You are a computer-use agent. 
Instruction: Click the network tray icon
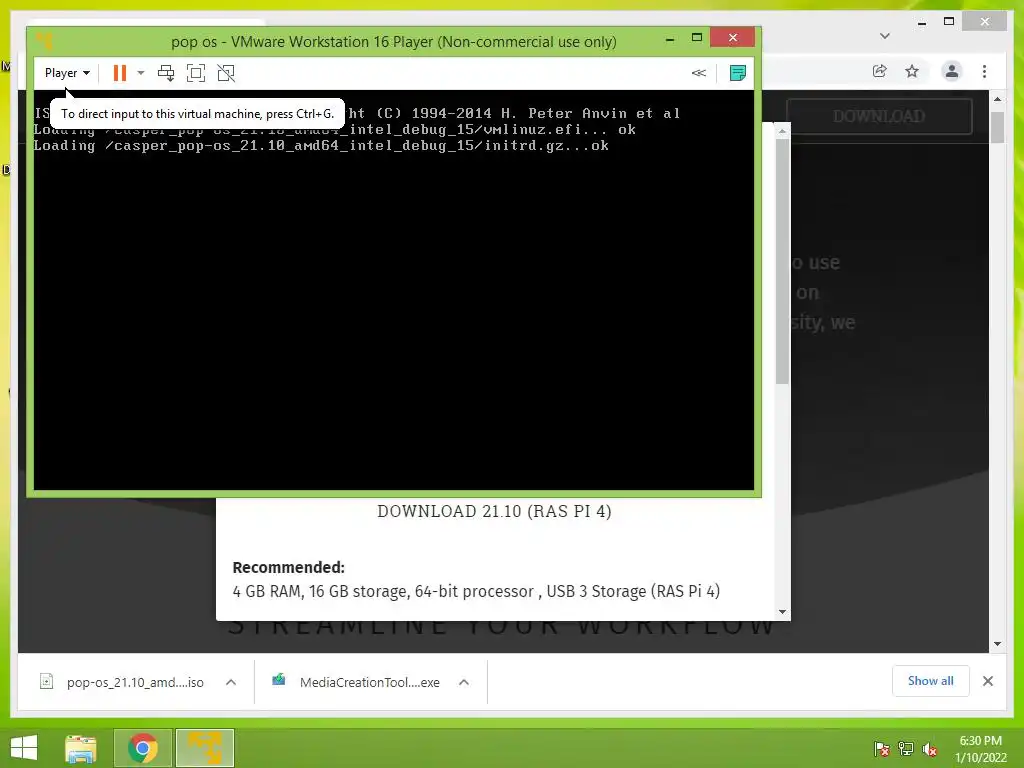(906, 749)
